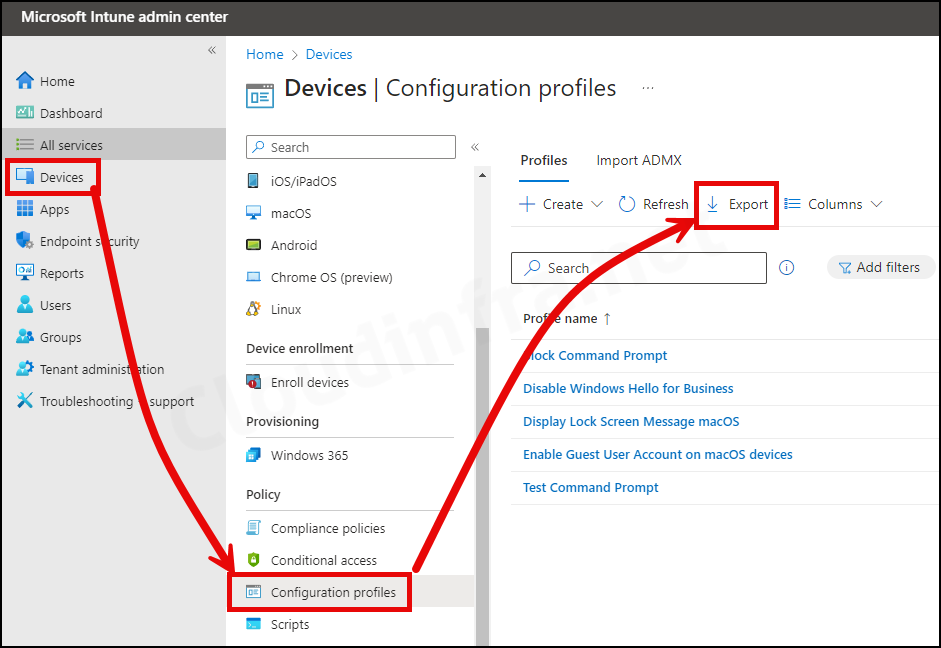The height and width of the screenshot is (648, 941).
Task: Open Dashboard chart icon in sidebar
Action: [25, 112]
